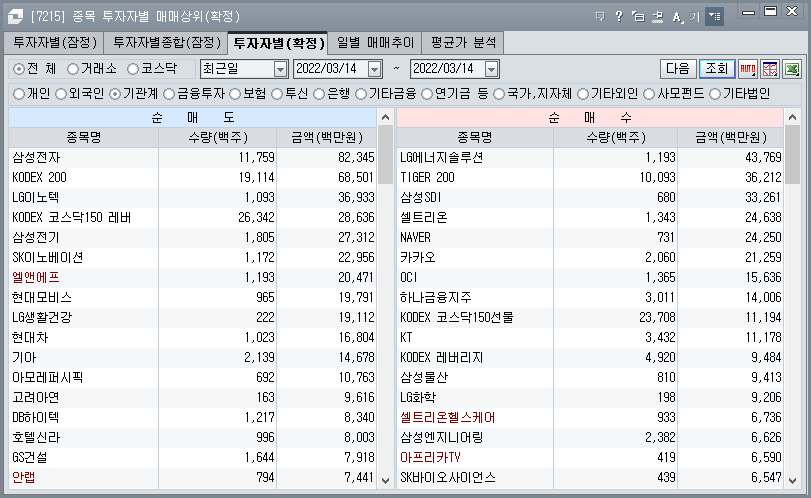Image resolution: width=811 pixels, height=498 pixels.
Task: Select 카카오 in the 순매수 list
Action: 418,257
